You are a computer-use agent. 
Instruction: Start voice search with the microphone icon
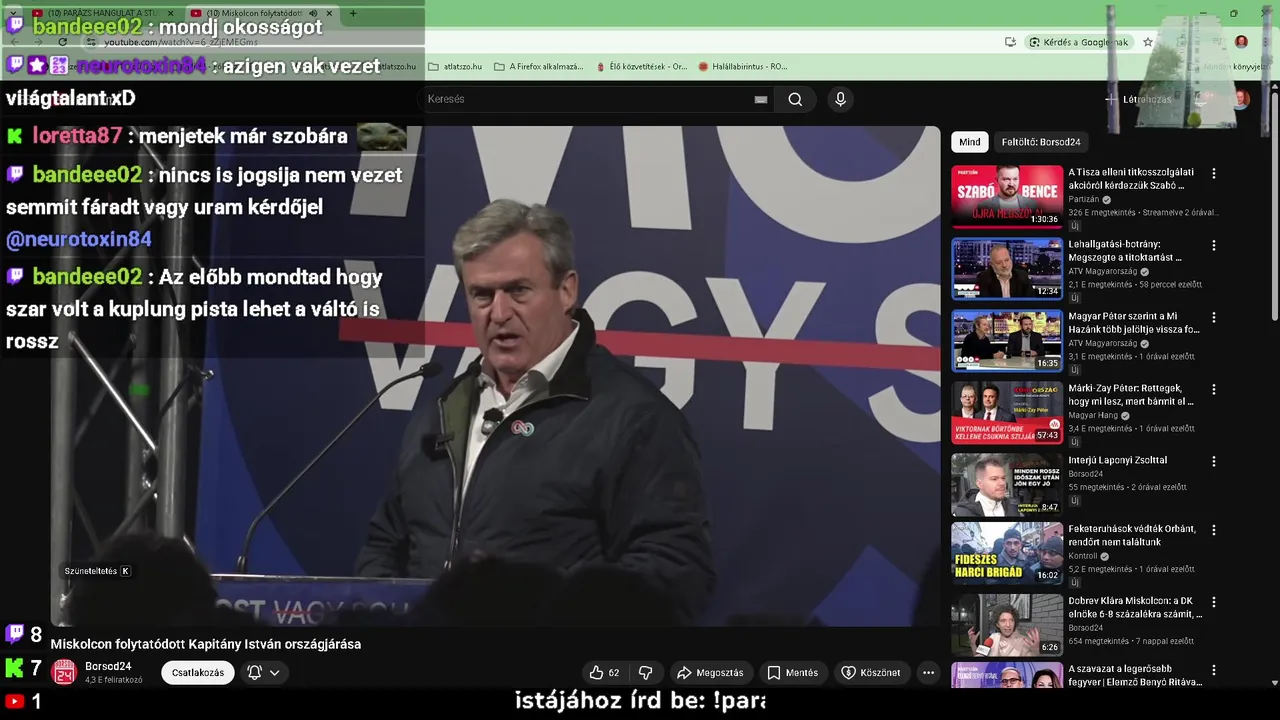coord(840,99)
